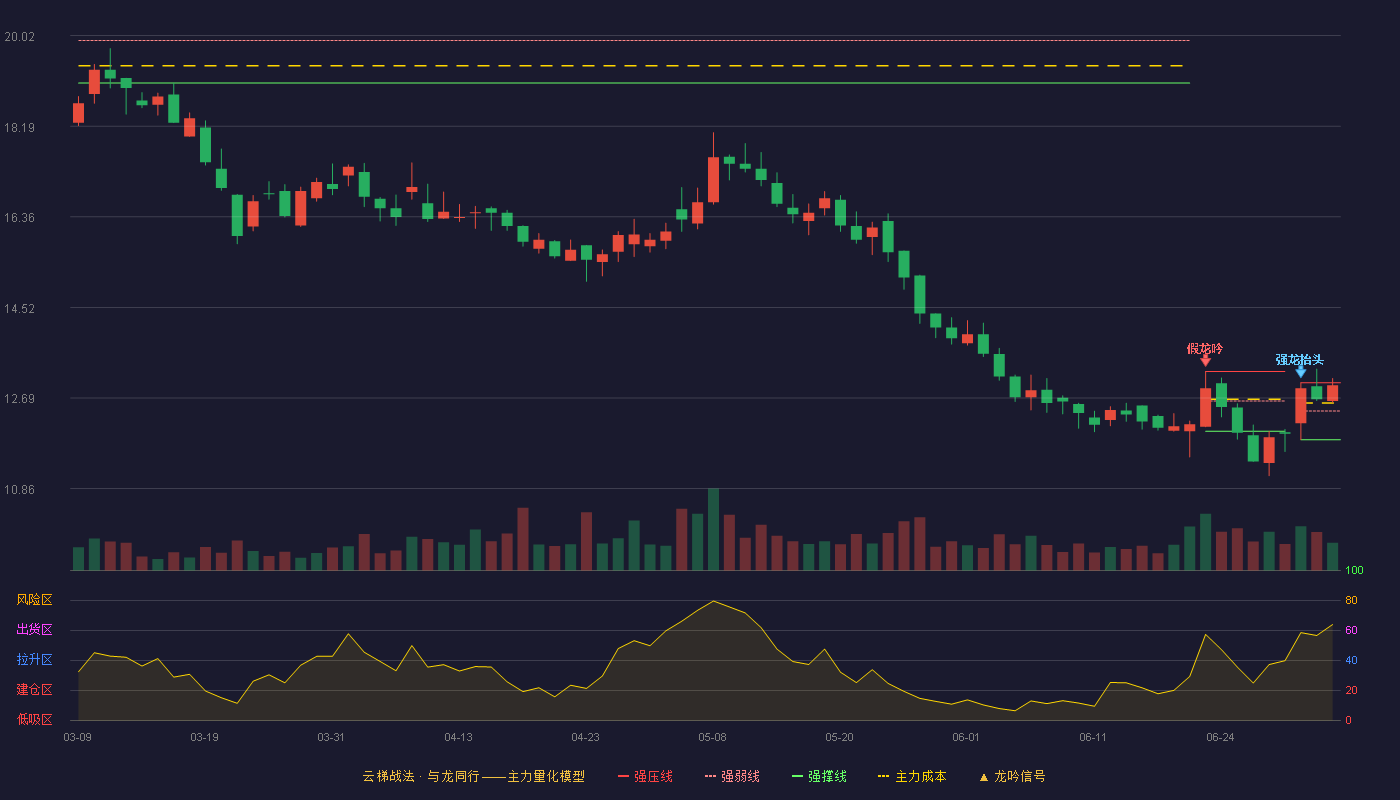Viewport: 1400px width, 800px height.
Task: Click the chart title 云梯战法 · 与龙同行——主力量化模型
Action: (473, 776)
